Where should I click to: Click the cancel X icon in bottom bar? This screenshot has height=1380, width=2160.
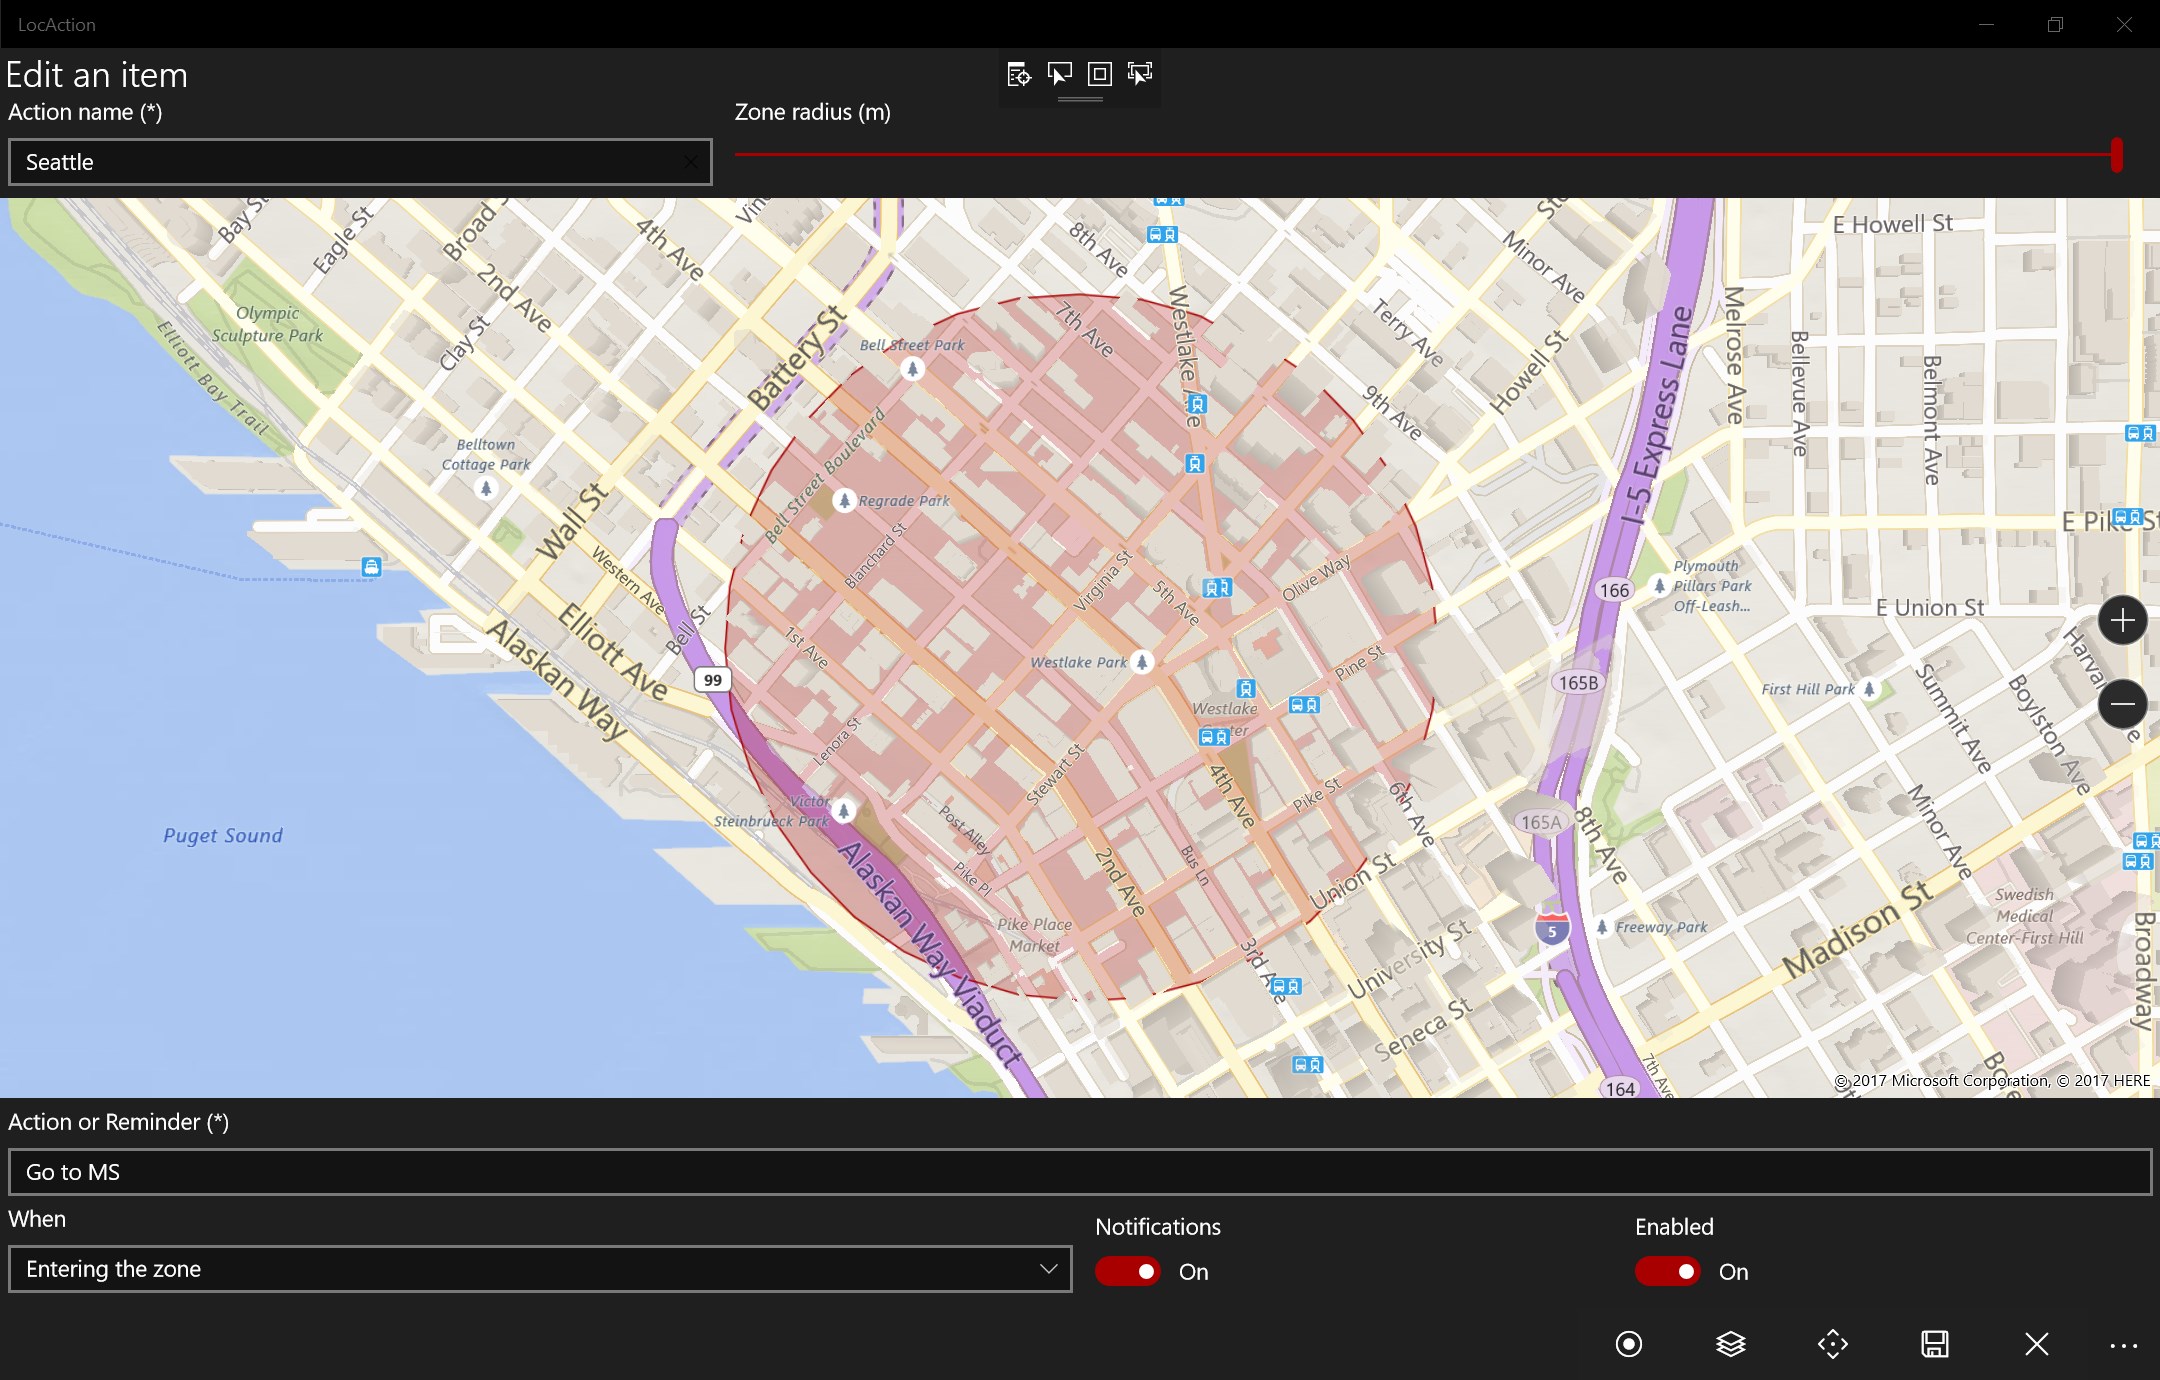(2036, 1344)
